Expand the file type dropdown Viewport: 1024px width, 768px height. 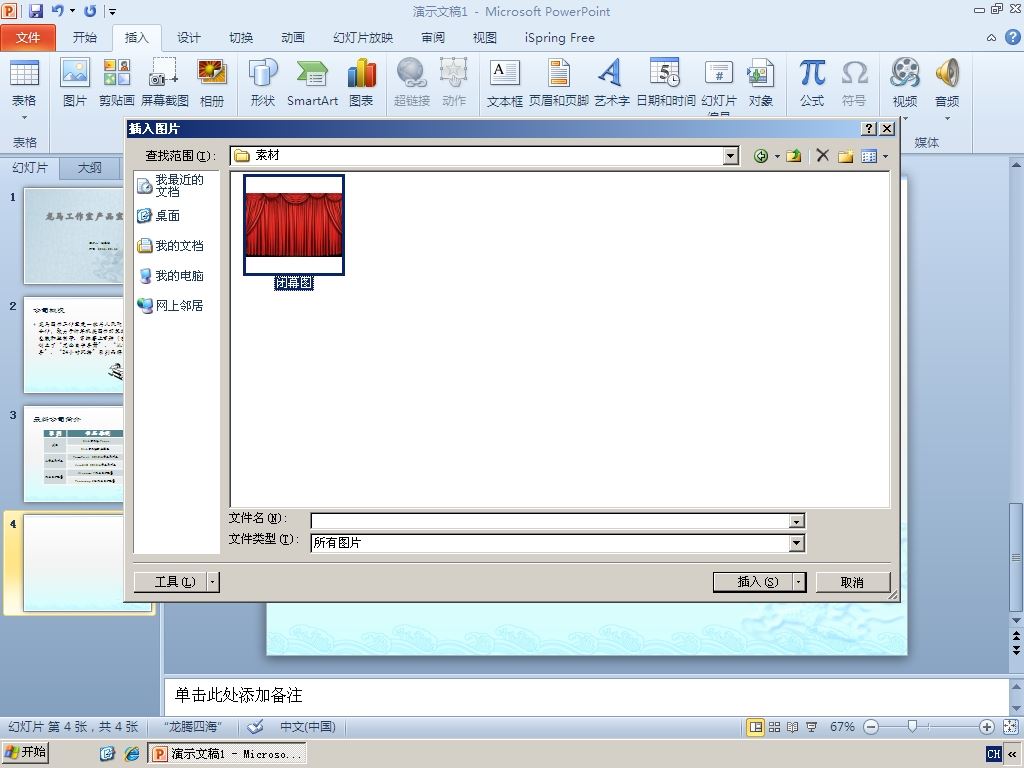[796, 543]
